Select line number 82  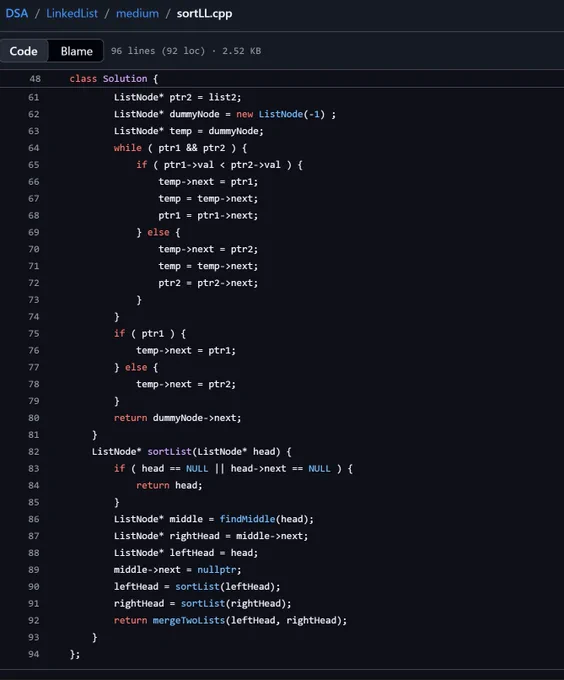click(33, 451)
